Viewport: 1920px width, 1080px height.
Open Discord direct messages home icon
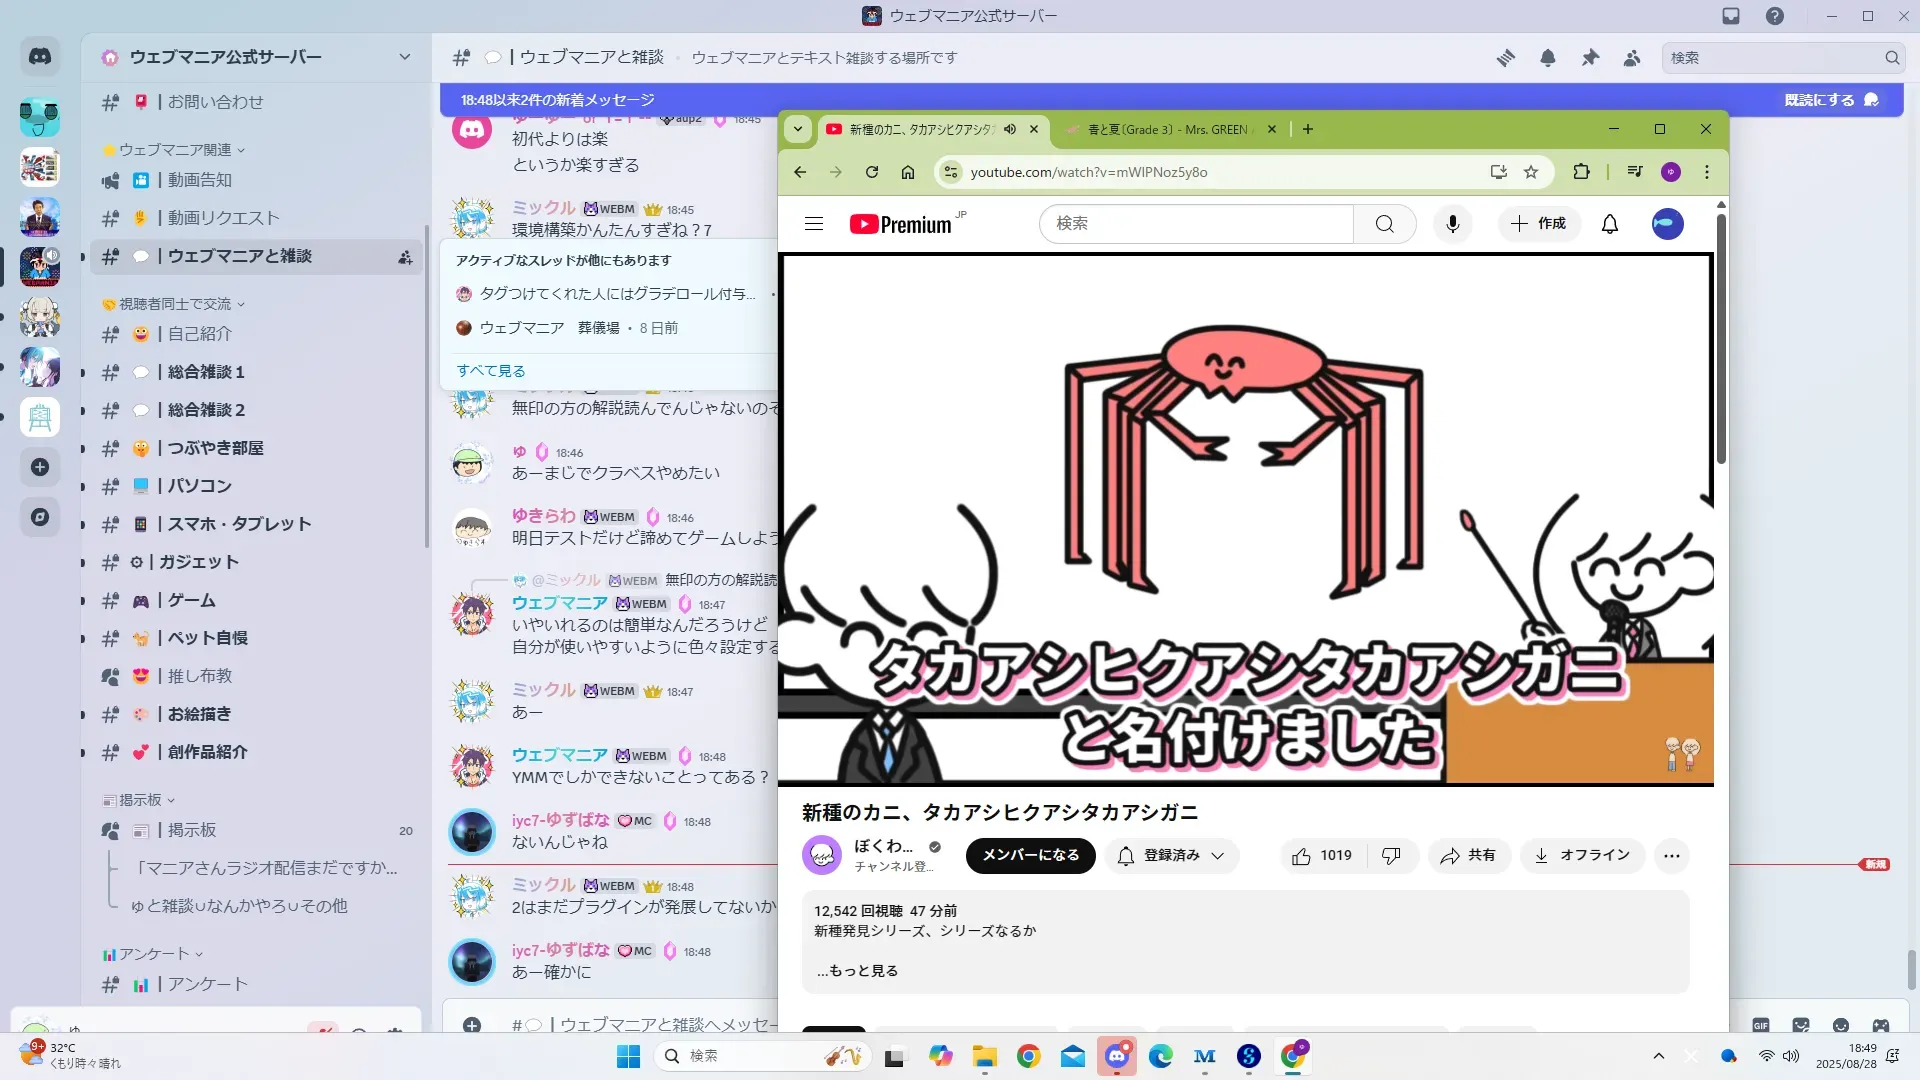pos(40,57)
